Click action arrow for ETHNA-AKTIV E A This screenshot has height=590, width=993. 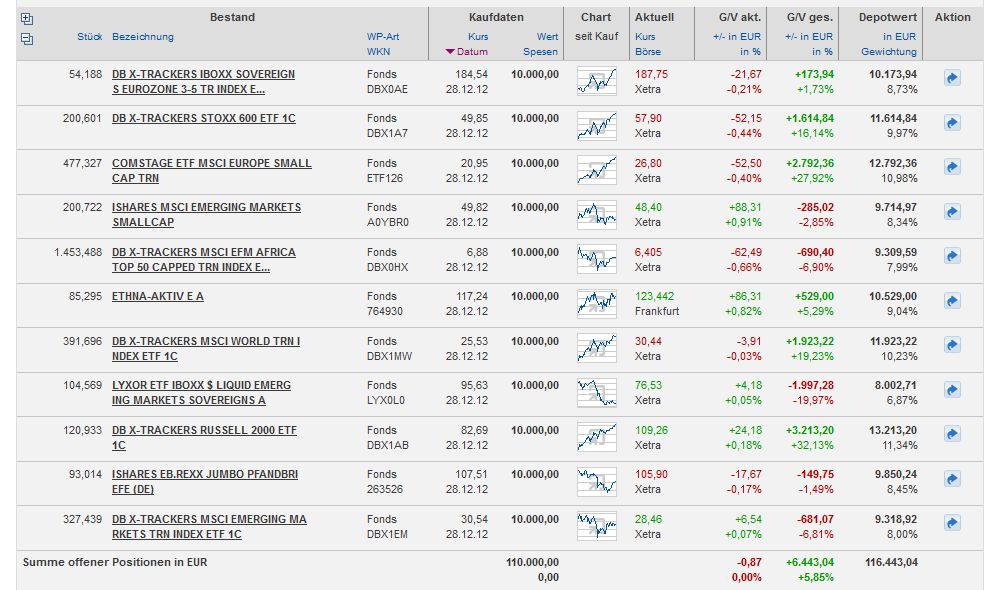(x=952, y=301)
